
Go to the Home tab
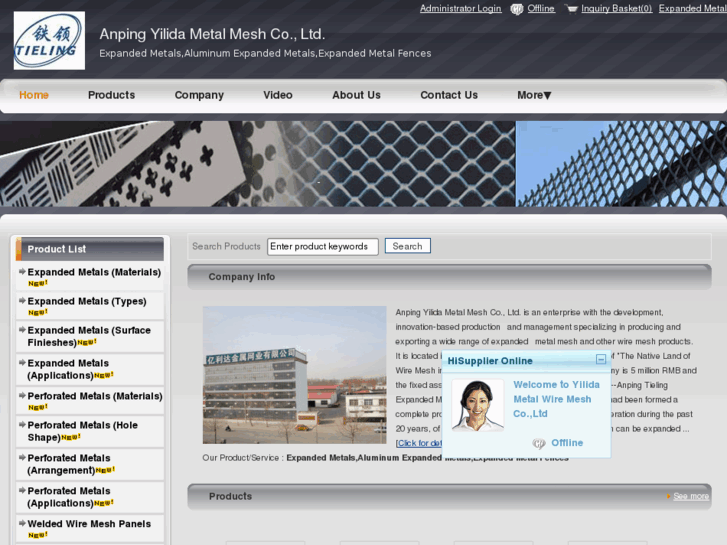[34, 95]
